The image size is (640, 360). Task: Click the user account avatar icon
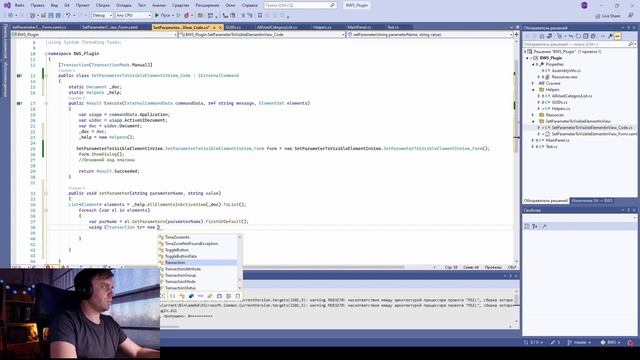(x=584, y=5)
